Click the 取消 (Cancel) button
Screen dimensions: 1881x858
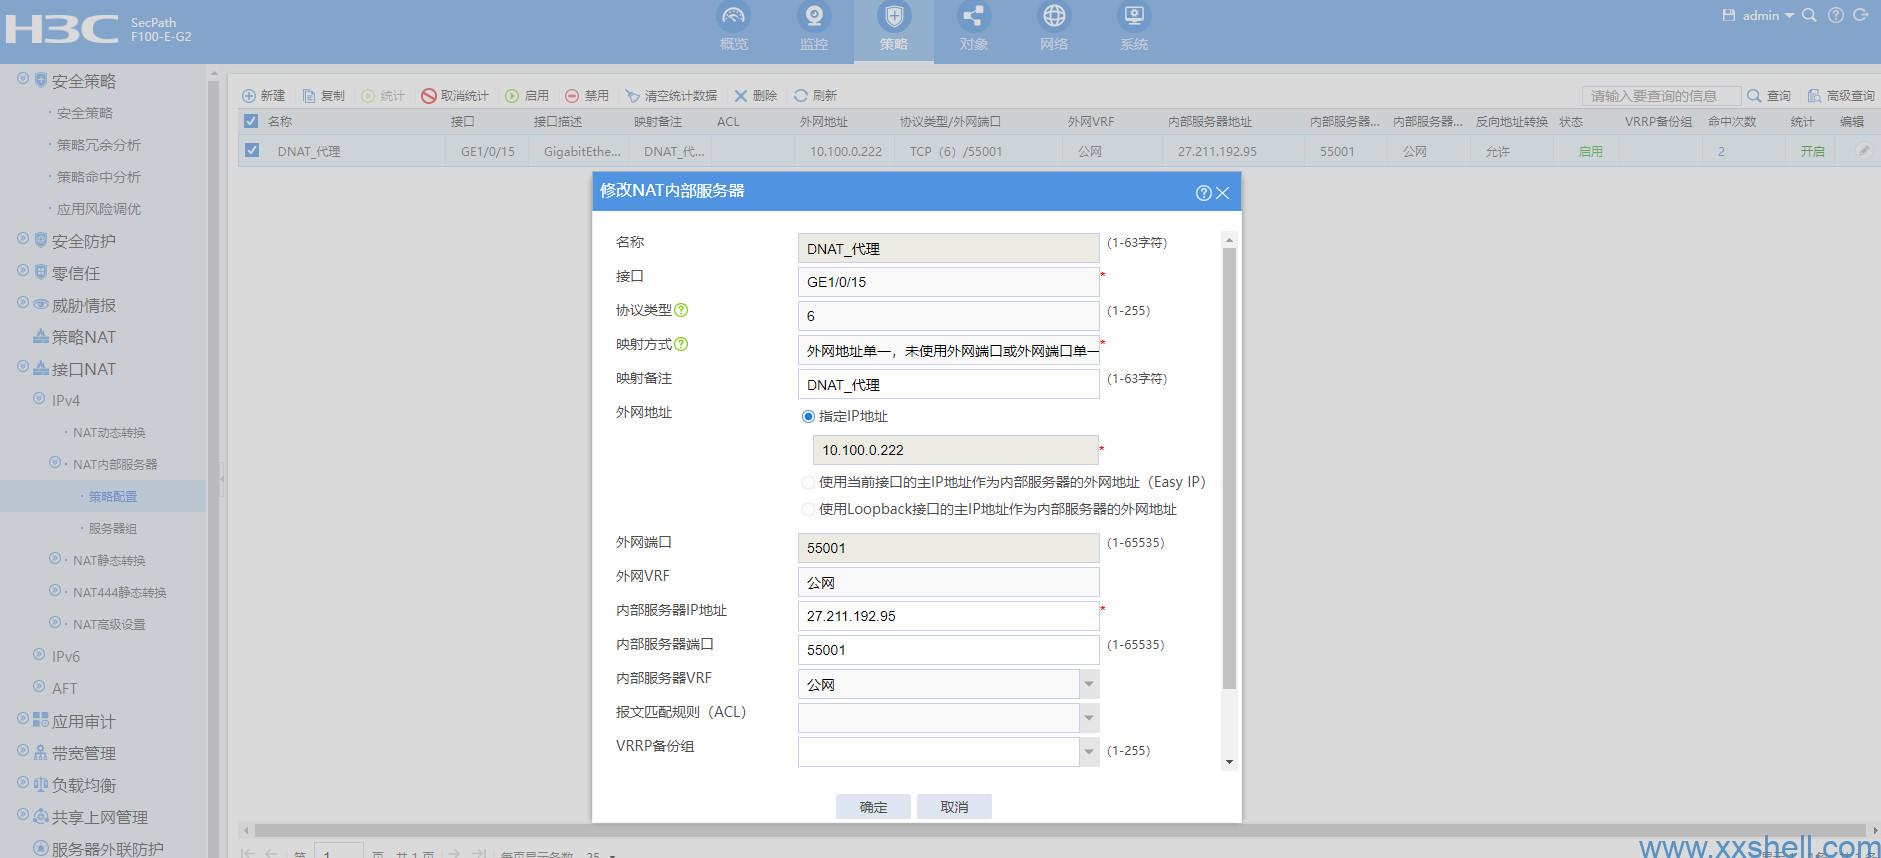coord(954,807)
